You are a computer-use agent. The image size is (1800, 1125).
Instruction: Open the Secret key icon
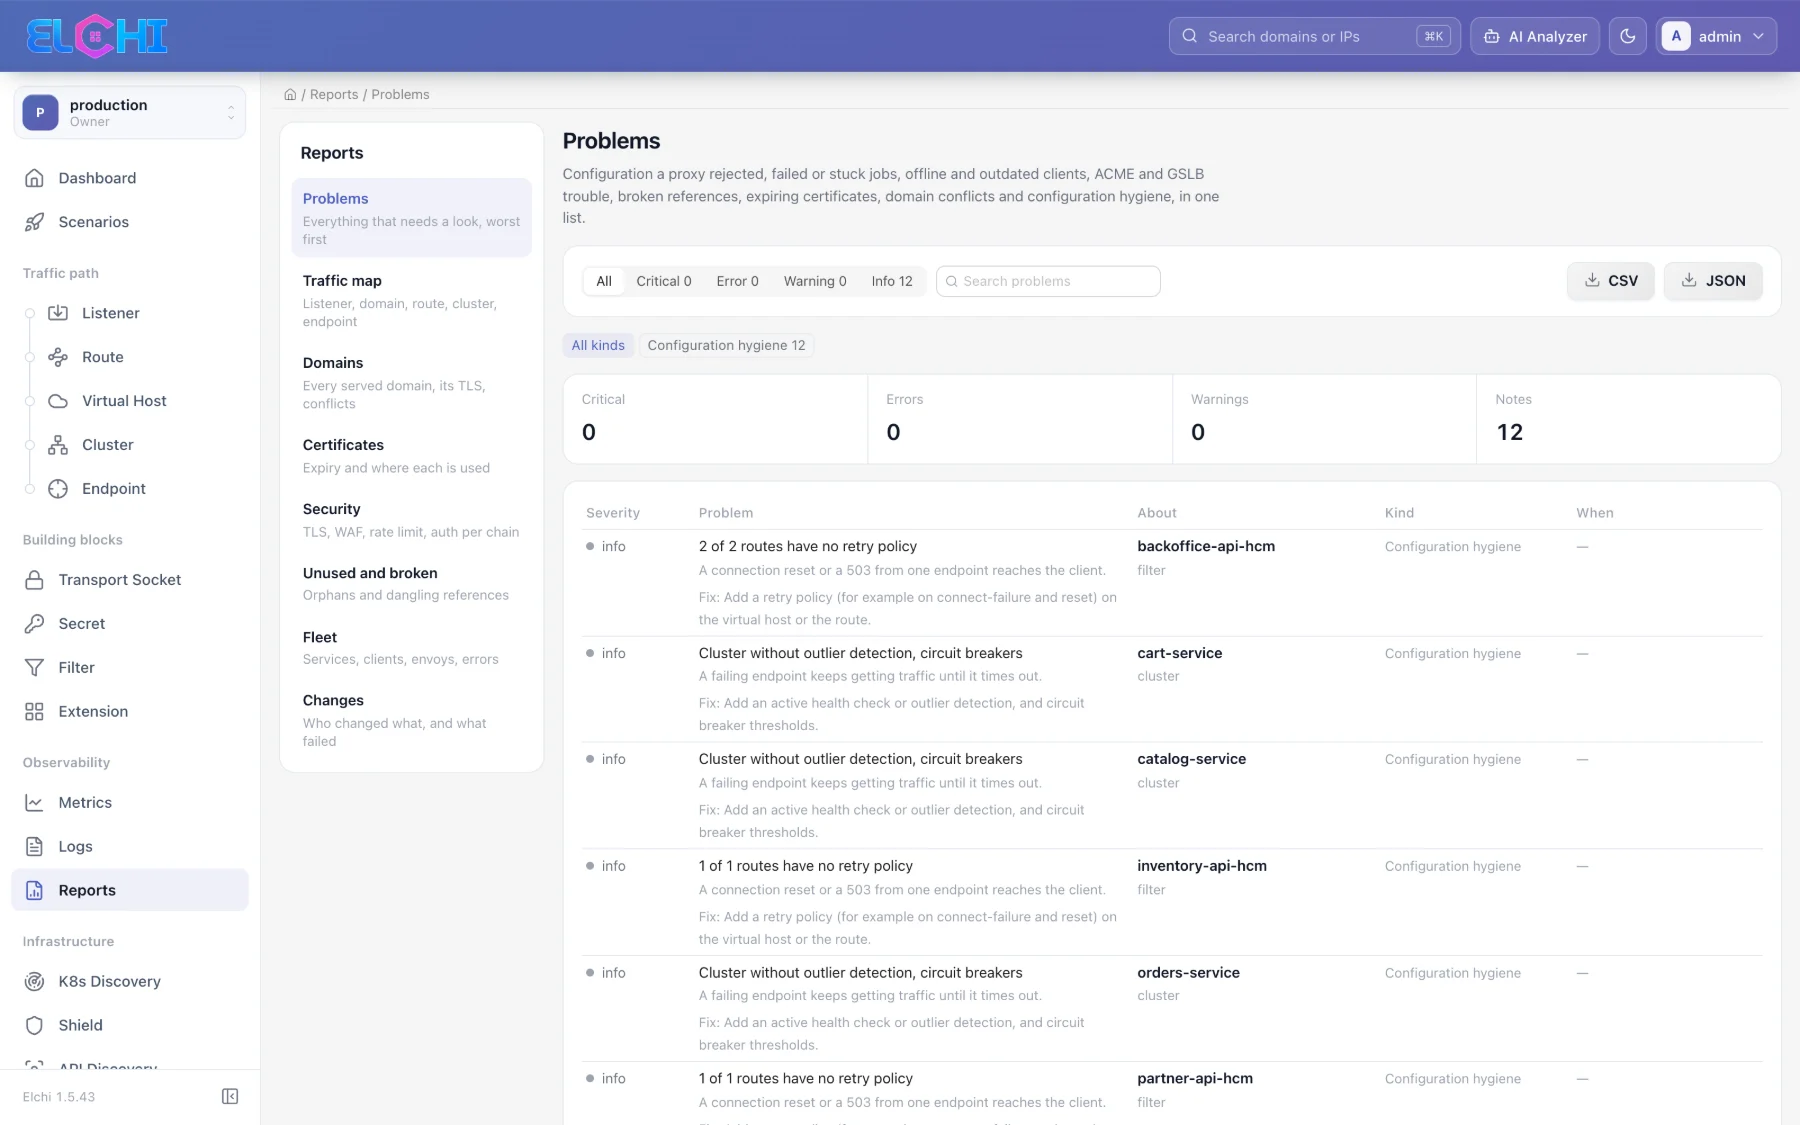(34, 624)
